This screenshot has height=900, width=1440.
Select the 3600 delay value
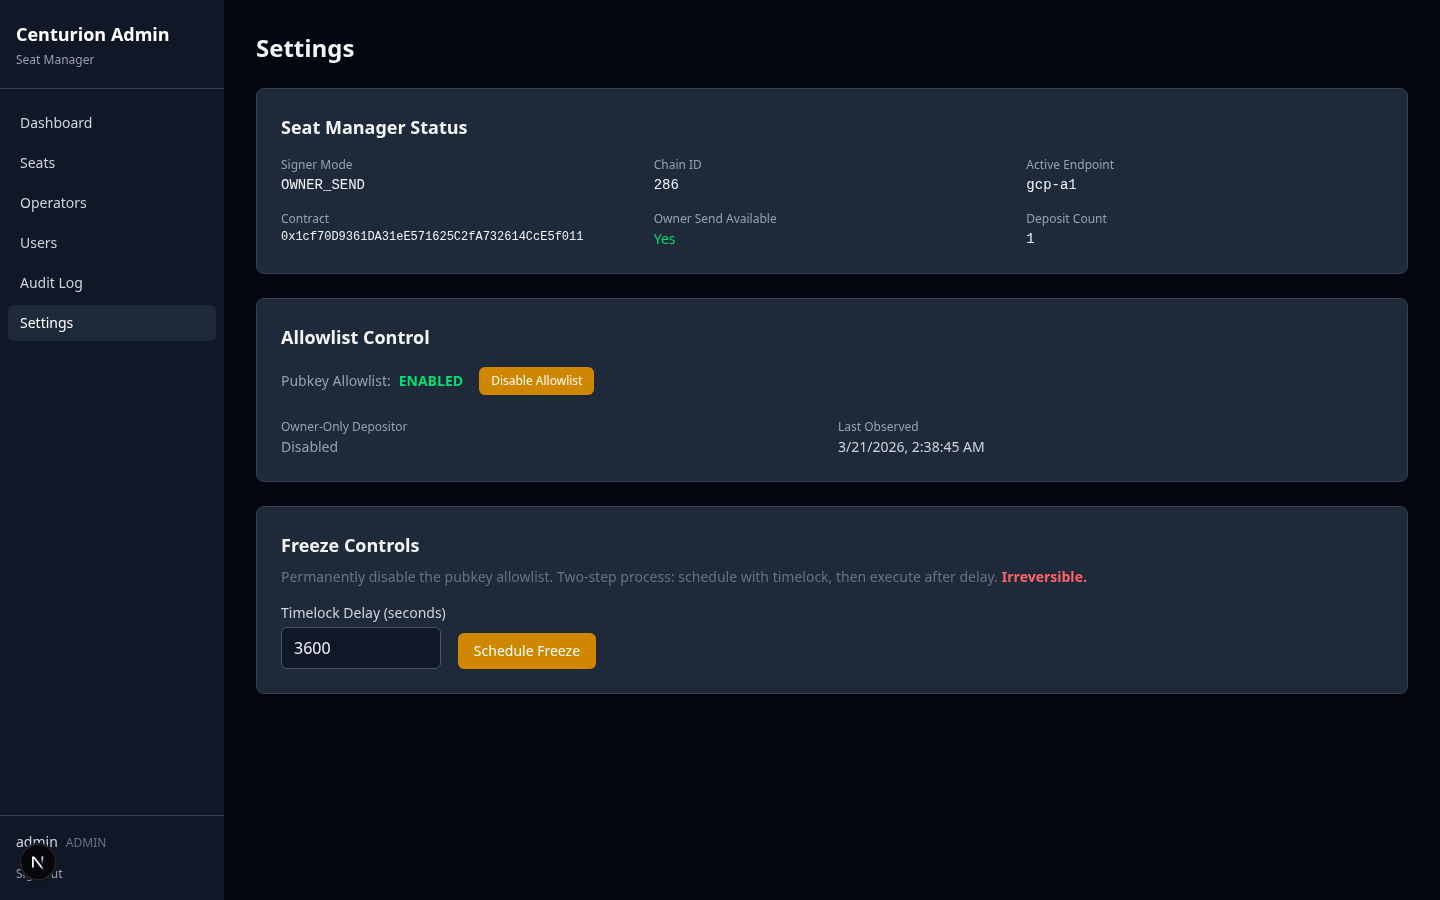tap(311, 648)
